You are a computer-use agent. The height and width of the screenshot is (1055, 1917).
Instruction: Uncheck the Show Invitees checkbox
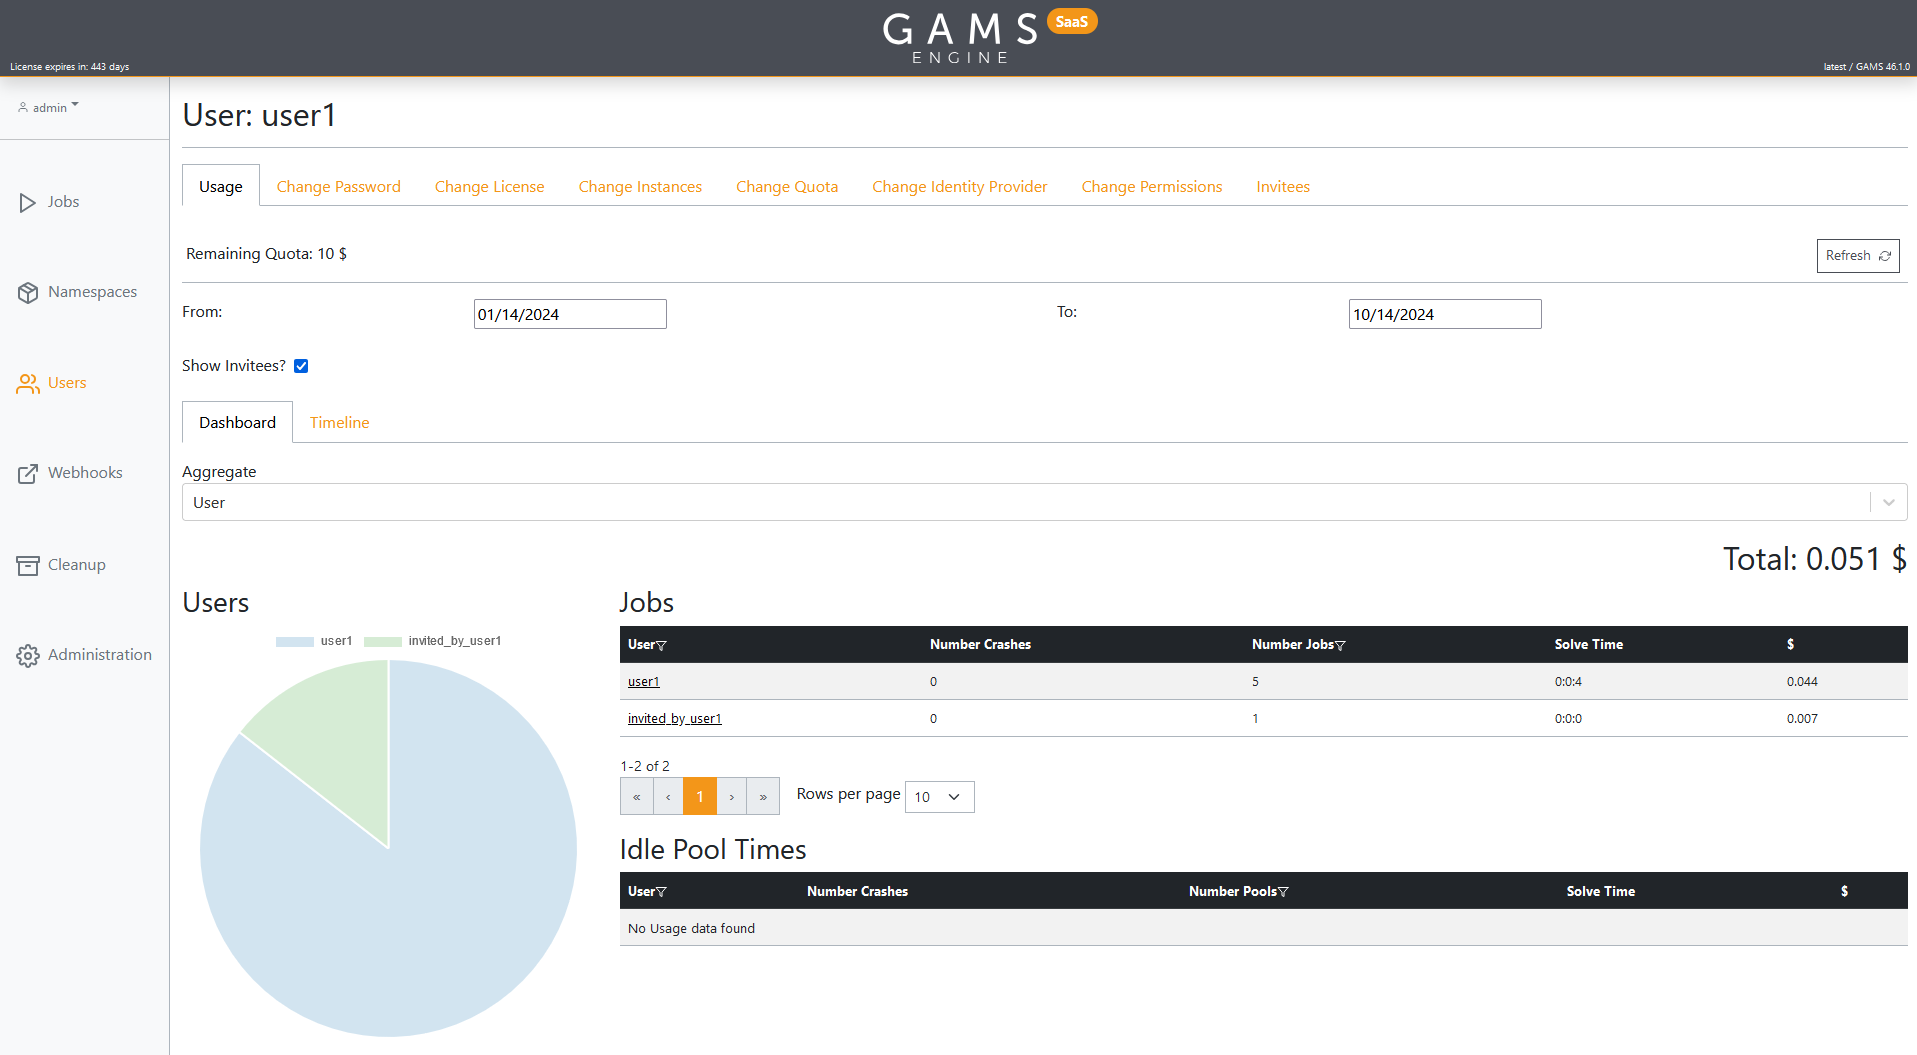pos(301,366)
